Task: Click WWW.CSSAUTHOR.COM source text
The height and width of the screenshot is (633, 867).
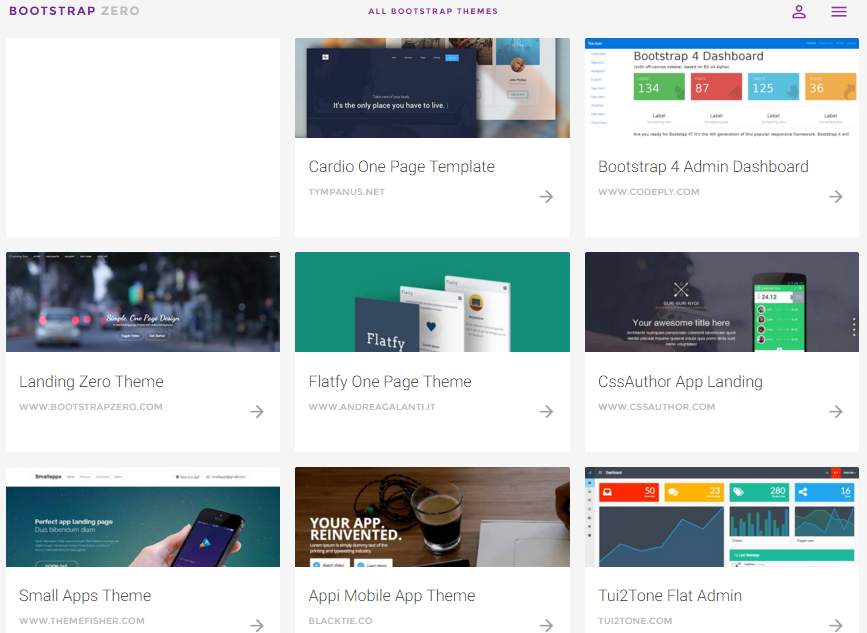Action: [x=656, y=407]
